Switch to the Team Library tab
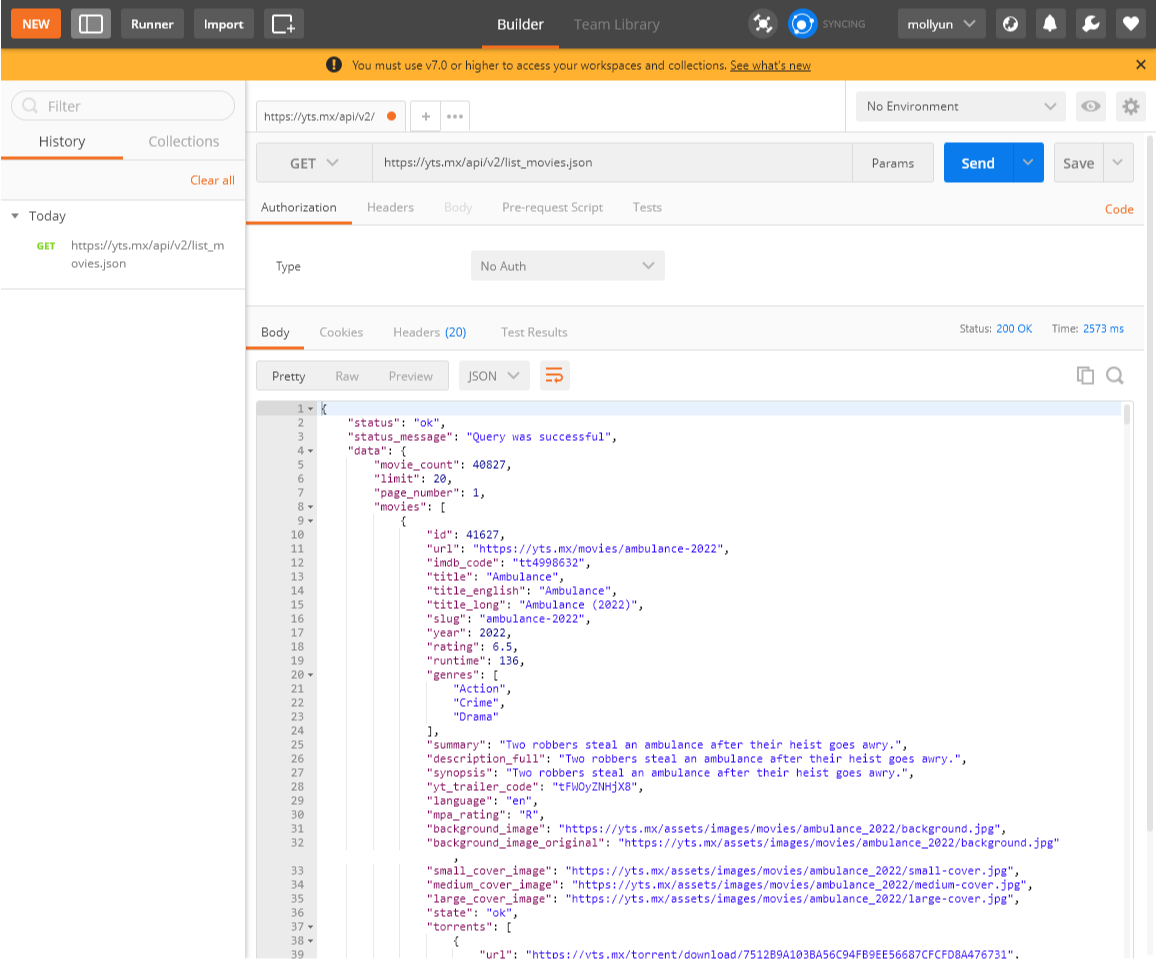Viewport: 1157px width, 959px height. [x=617, y=24]
